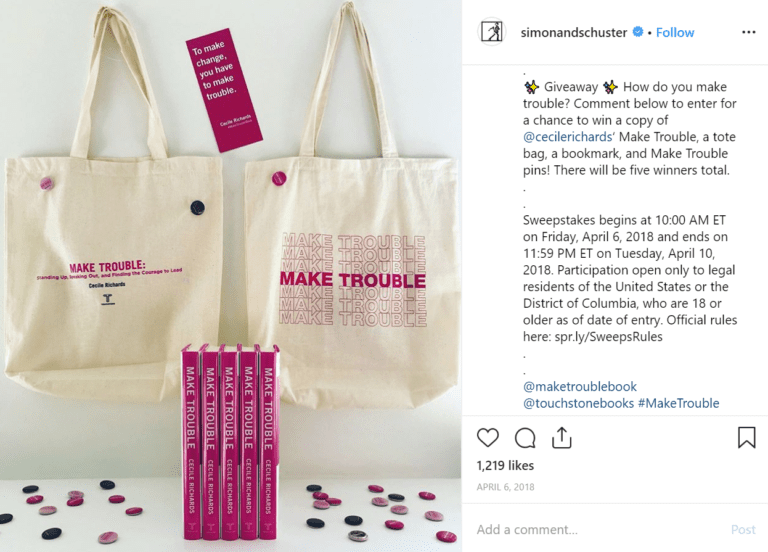This screenshot has width=768, height=552.
Task: Visit the @touchstonebooks profile
Action: (578, 403)
